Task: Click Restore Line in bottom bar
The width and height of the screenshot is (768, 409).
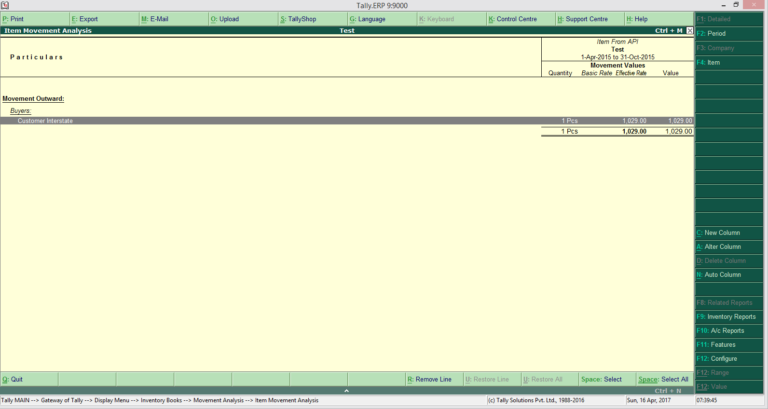Action: tap(492, 379)
